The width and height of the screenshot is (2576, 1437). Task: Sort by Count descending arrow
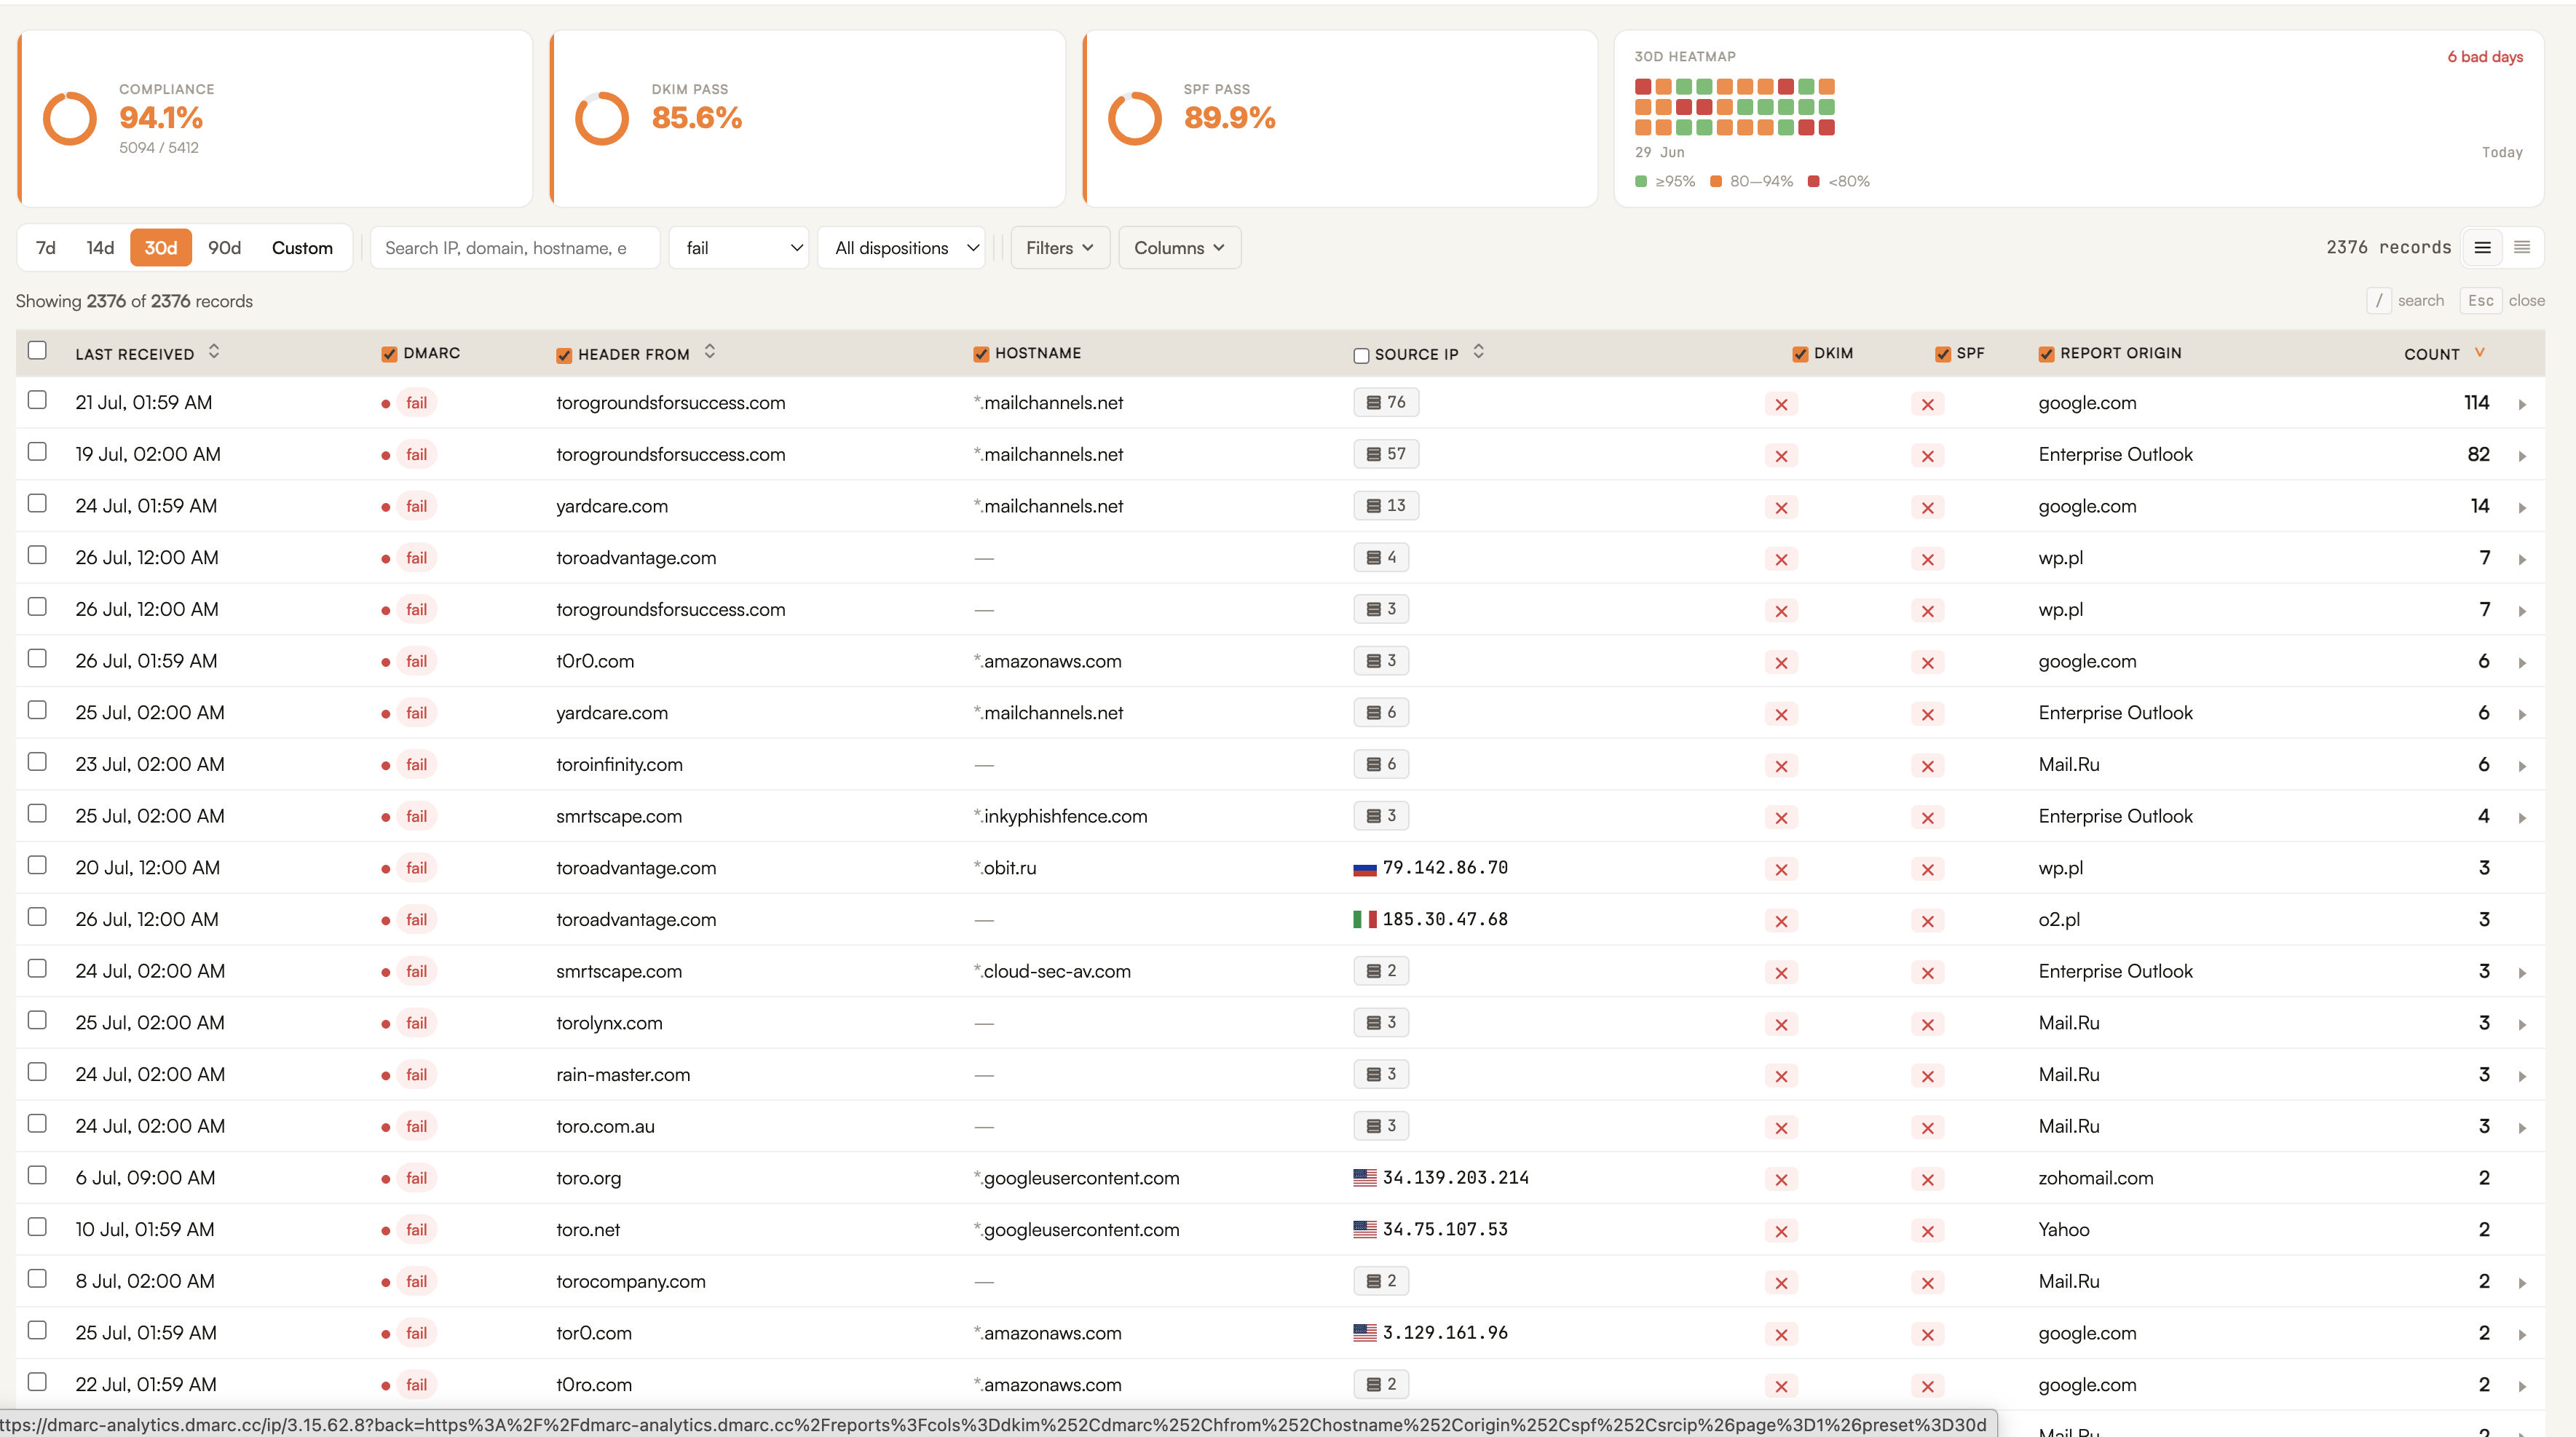pyautogui.click(x=2480, y=352)
